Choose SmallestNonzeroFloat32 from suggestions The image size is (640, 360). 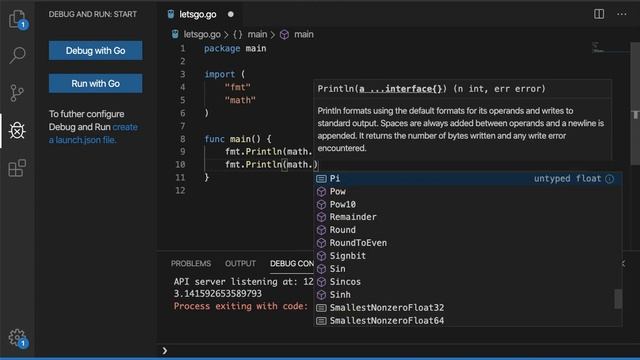click(x=467, y=308)
